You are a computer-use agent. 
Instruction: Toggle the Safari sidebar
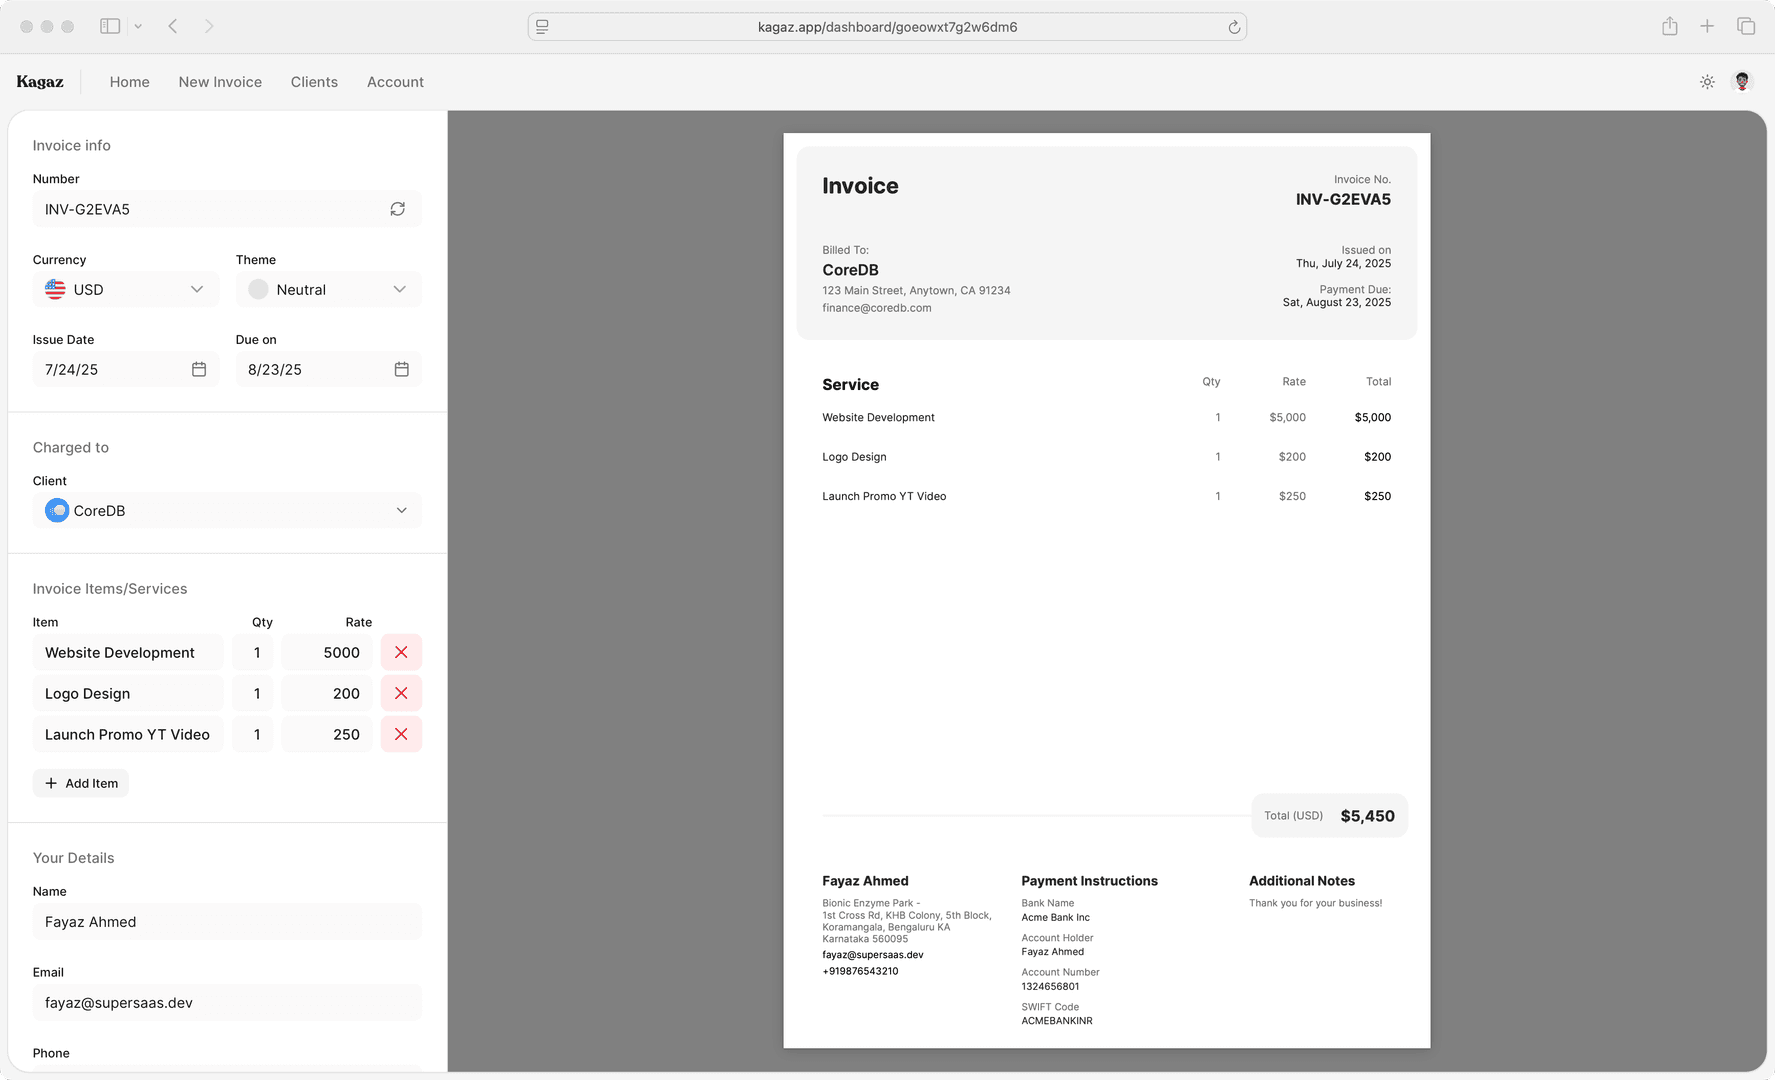point(110,26)
